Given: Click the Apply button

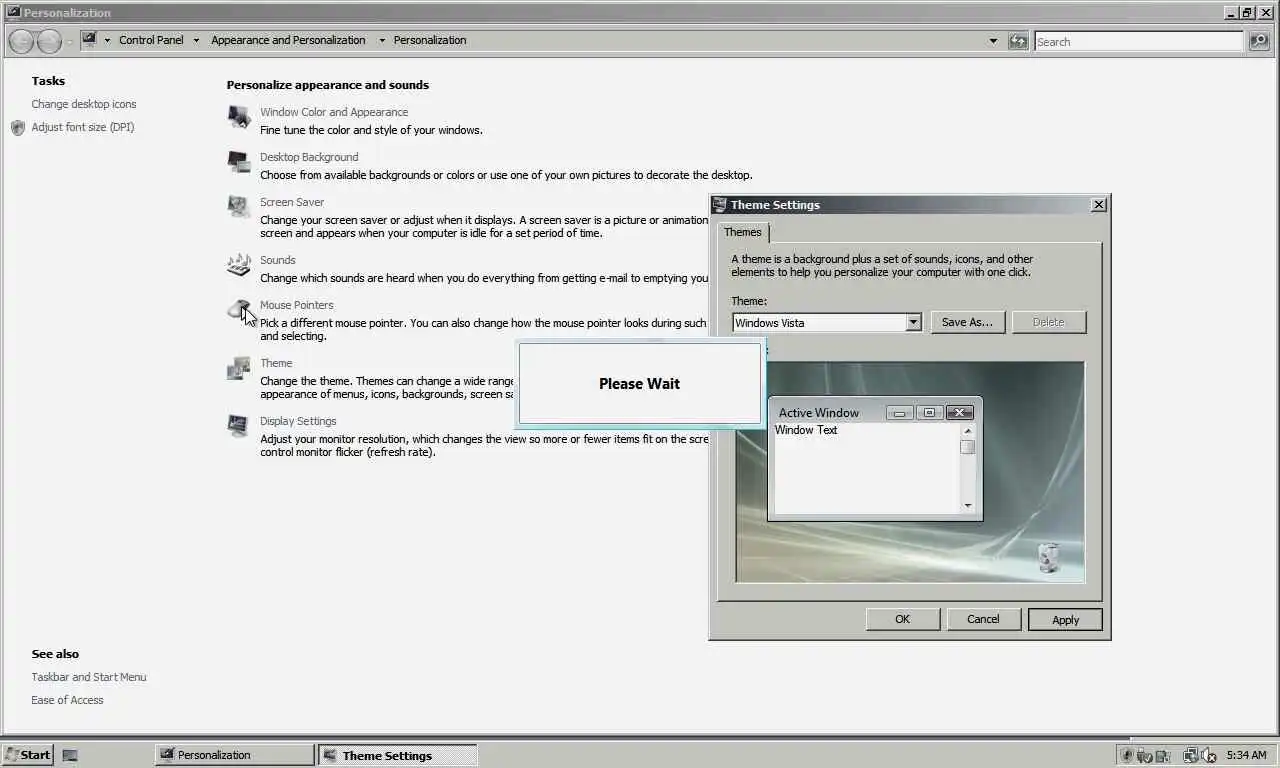Looking at the screenshot, I should [x=1065, y=620].
